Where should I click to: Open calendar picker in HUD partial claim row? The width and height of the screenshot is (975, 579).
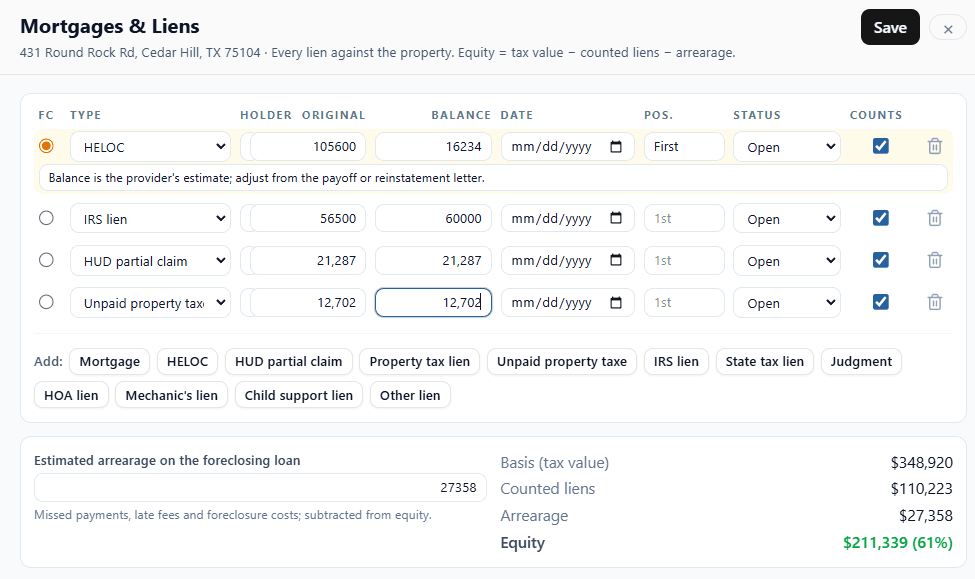(616, 261)
